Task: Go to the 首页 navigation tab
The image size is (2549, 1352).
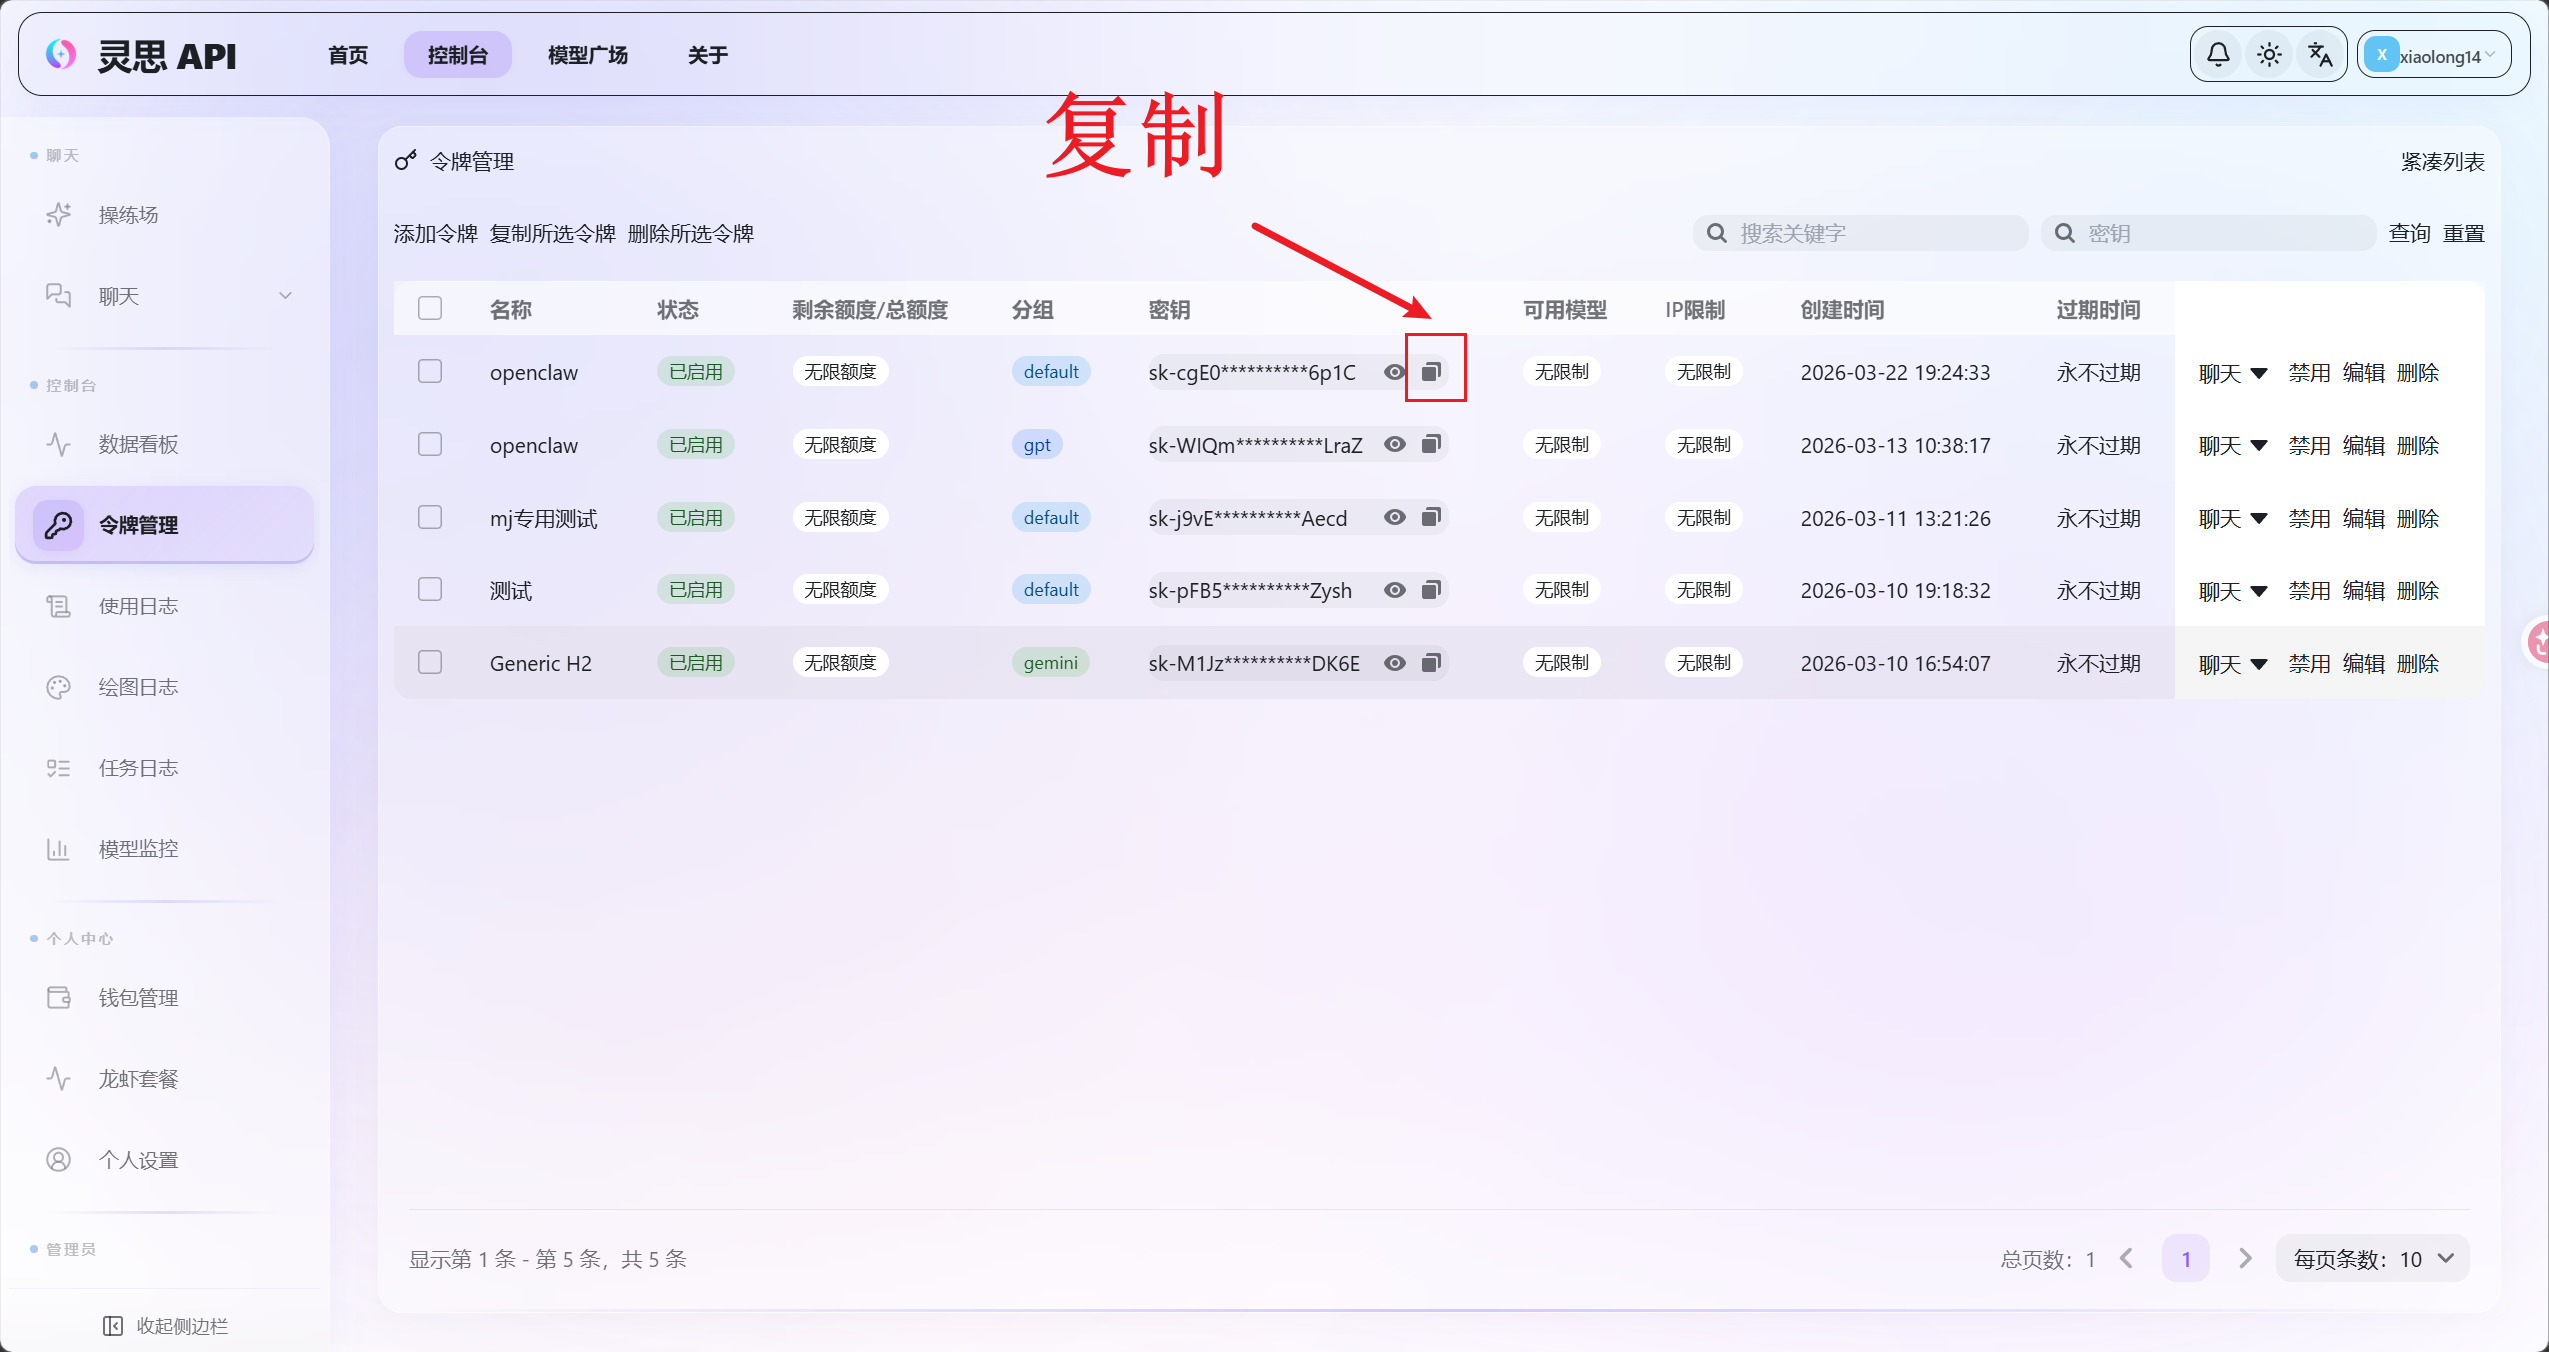Action: (x=348, y=55)
